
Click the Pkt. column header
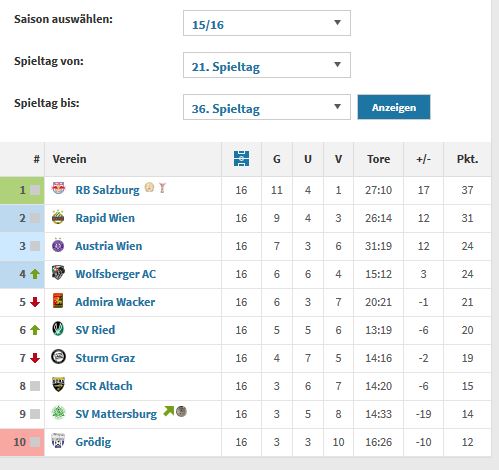coord(467,159)
